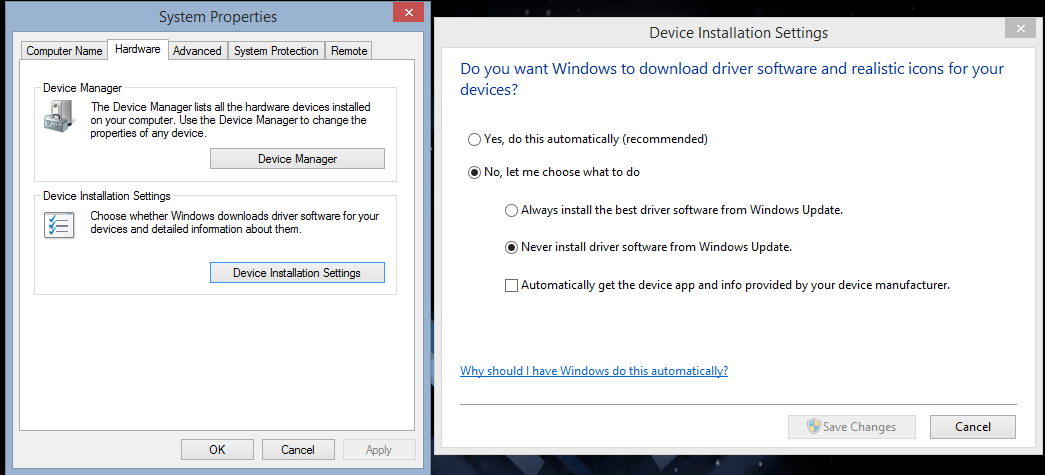Open the Advanced tab
The image size is (1045, 475).
(197, 51)
